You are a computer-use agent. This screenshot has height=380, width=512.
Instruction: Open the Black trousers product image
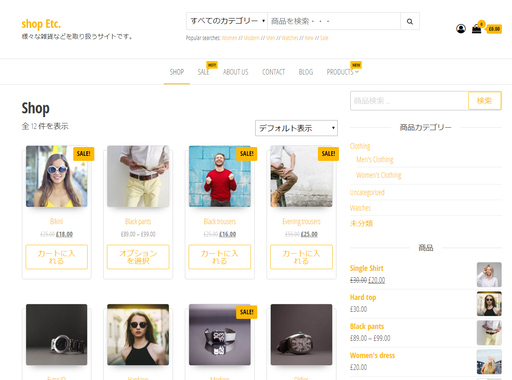220,176
